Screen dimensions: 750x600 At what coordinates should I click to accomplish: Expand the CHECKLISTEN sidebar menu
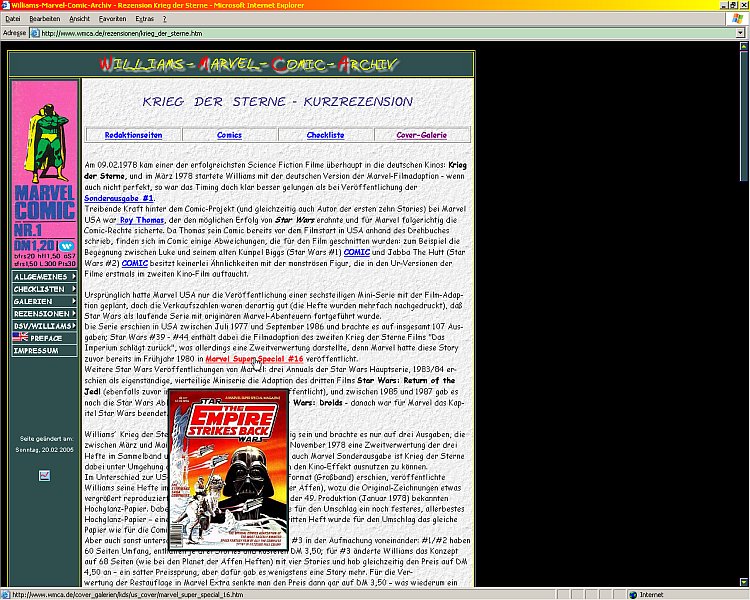(44, 289)
